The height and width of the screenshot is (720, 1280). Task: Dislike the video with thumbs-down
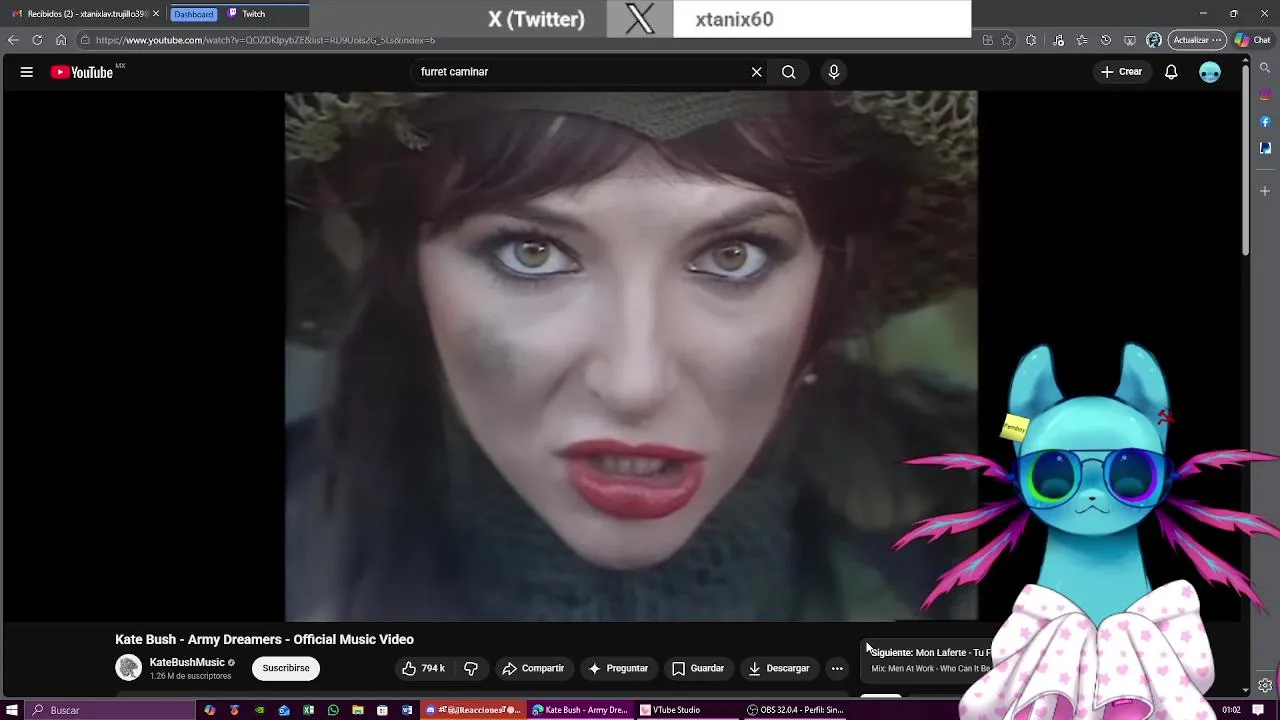pyautogui.click(x=471, y=668)
